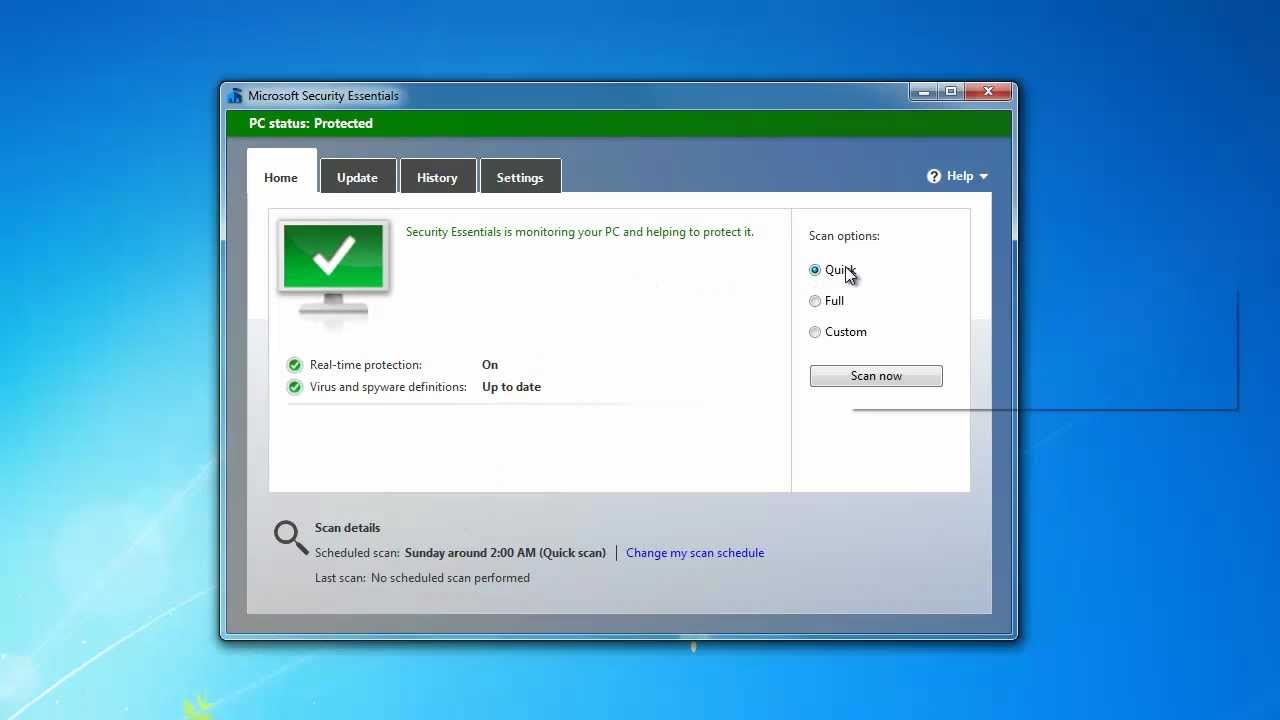The image size is (1280, 720).
Task: Click the magnifying glass Scan details icon
Action: tap(291, 537)
